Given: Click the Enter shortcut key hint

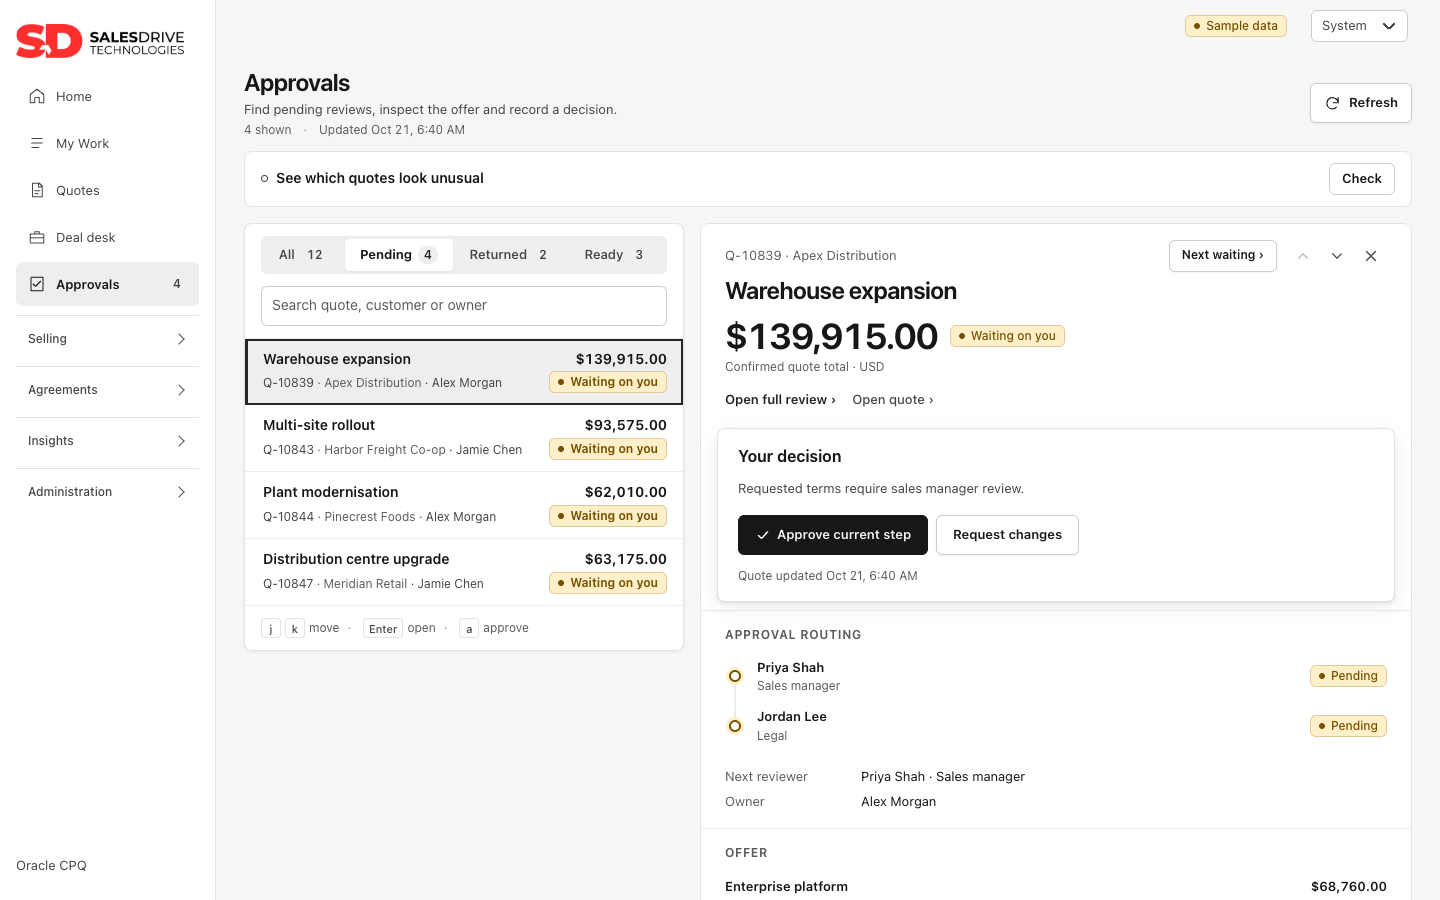Looking at the screenshot, I should (x=383, y=629).
